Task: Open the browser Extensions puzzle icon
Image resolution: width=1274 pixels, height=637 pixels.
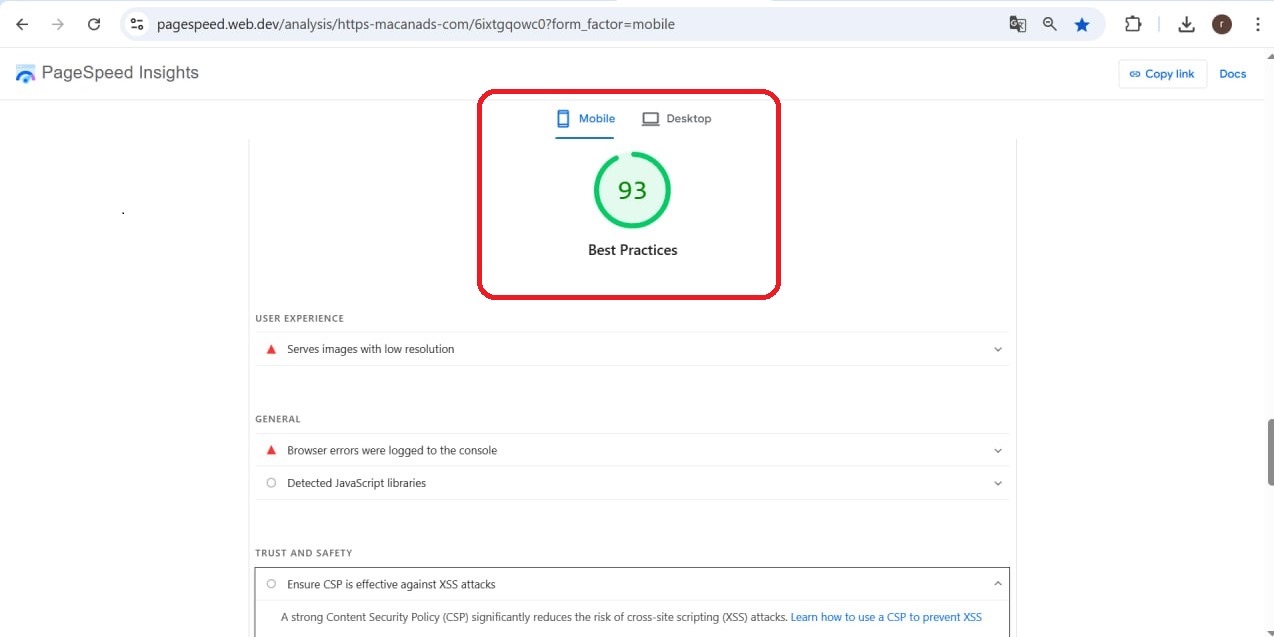Action: (1133, 23)
